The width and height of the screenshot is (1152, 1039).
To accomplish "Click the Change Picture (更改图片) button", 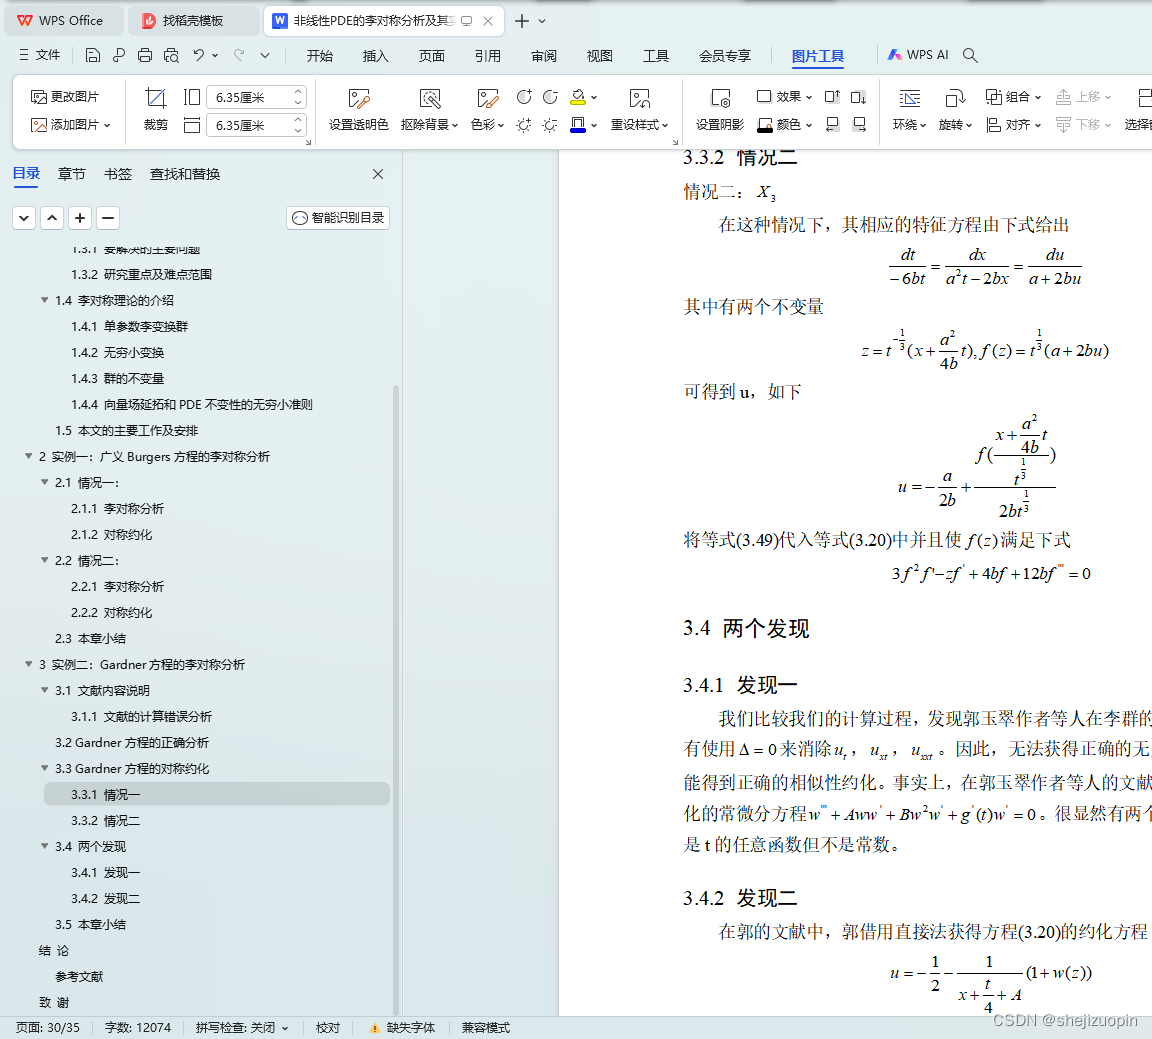I will tap(65, 96).
